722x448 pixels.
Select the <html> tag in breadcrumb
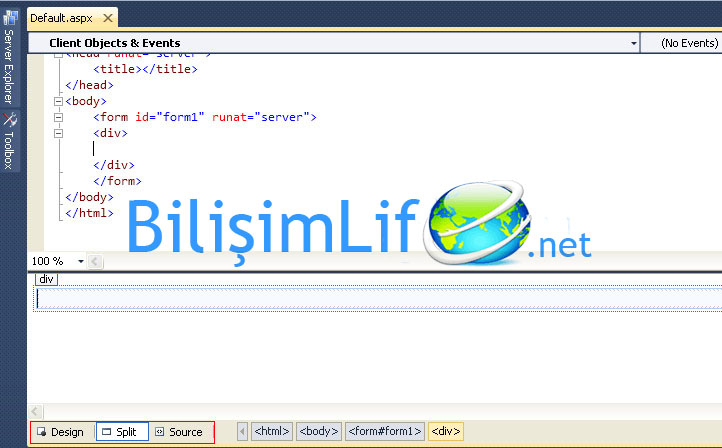272,432
